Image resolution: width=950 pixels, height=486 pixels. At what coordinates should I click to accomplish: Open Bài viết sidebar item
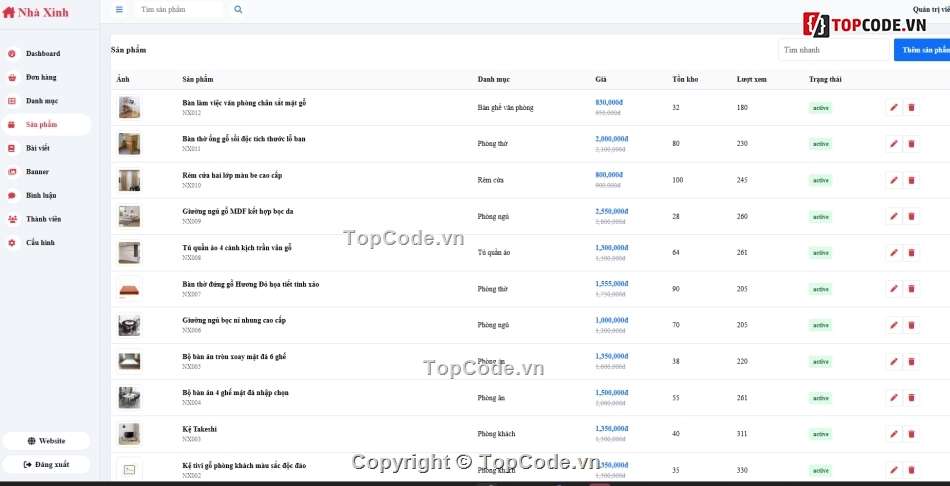(x=46, y=148)
